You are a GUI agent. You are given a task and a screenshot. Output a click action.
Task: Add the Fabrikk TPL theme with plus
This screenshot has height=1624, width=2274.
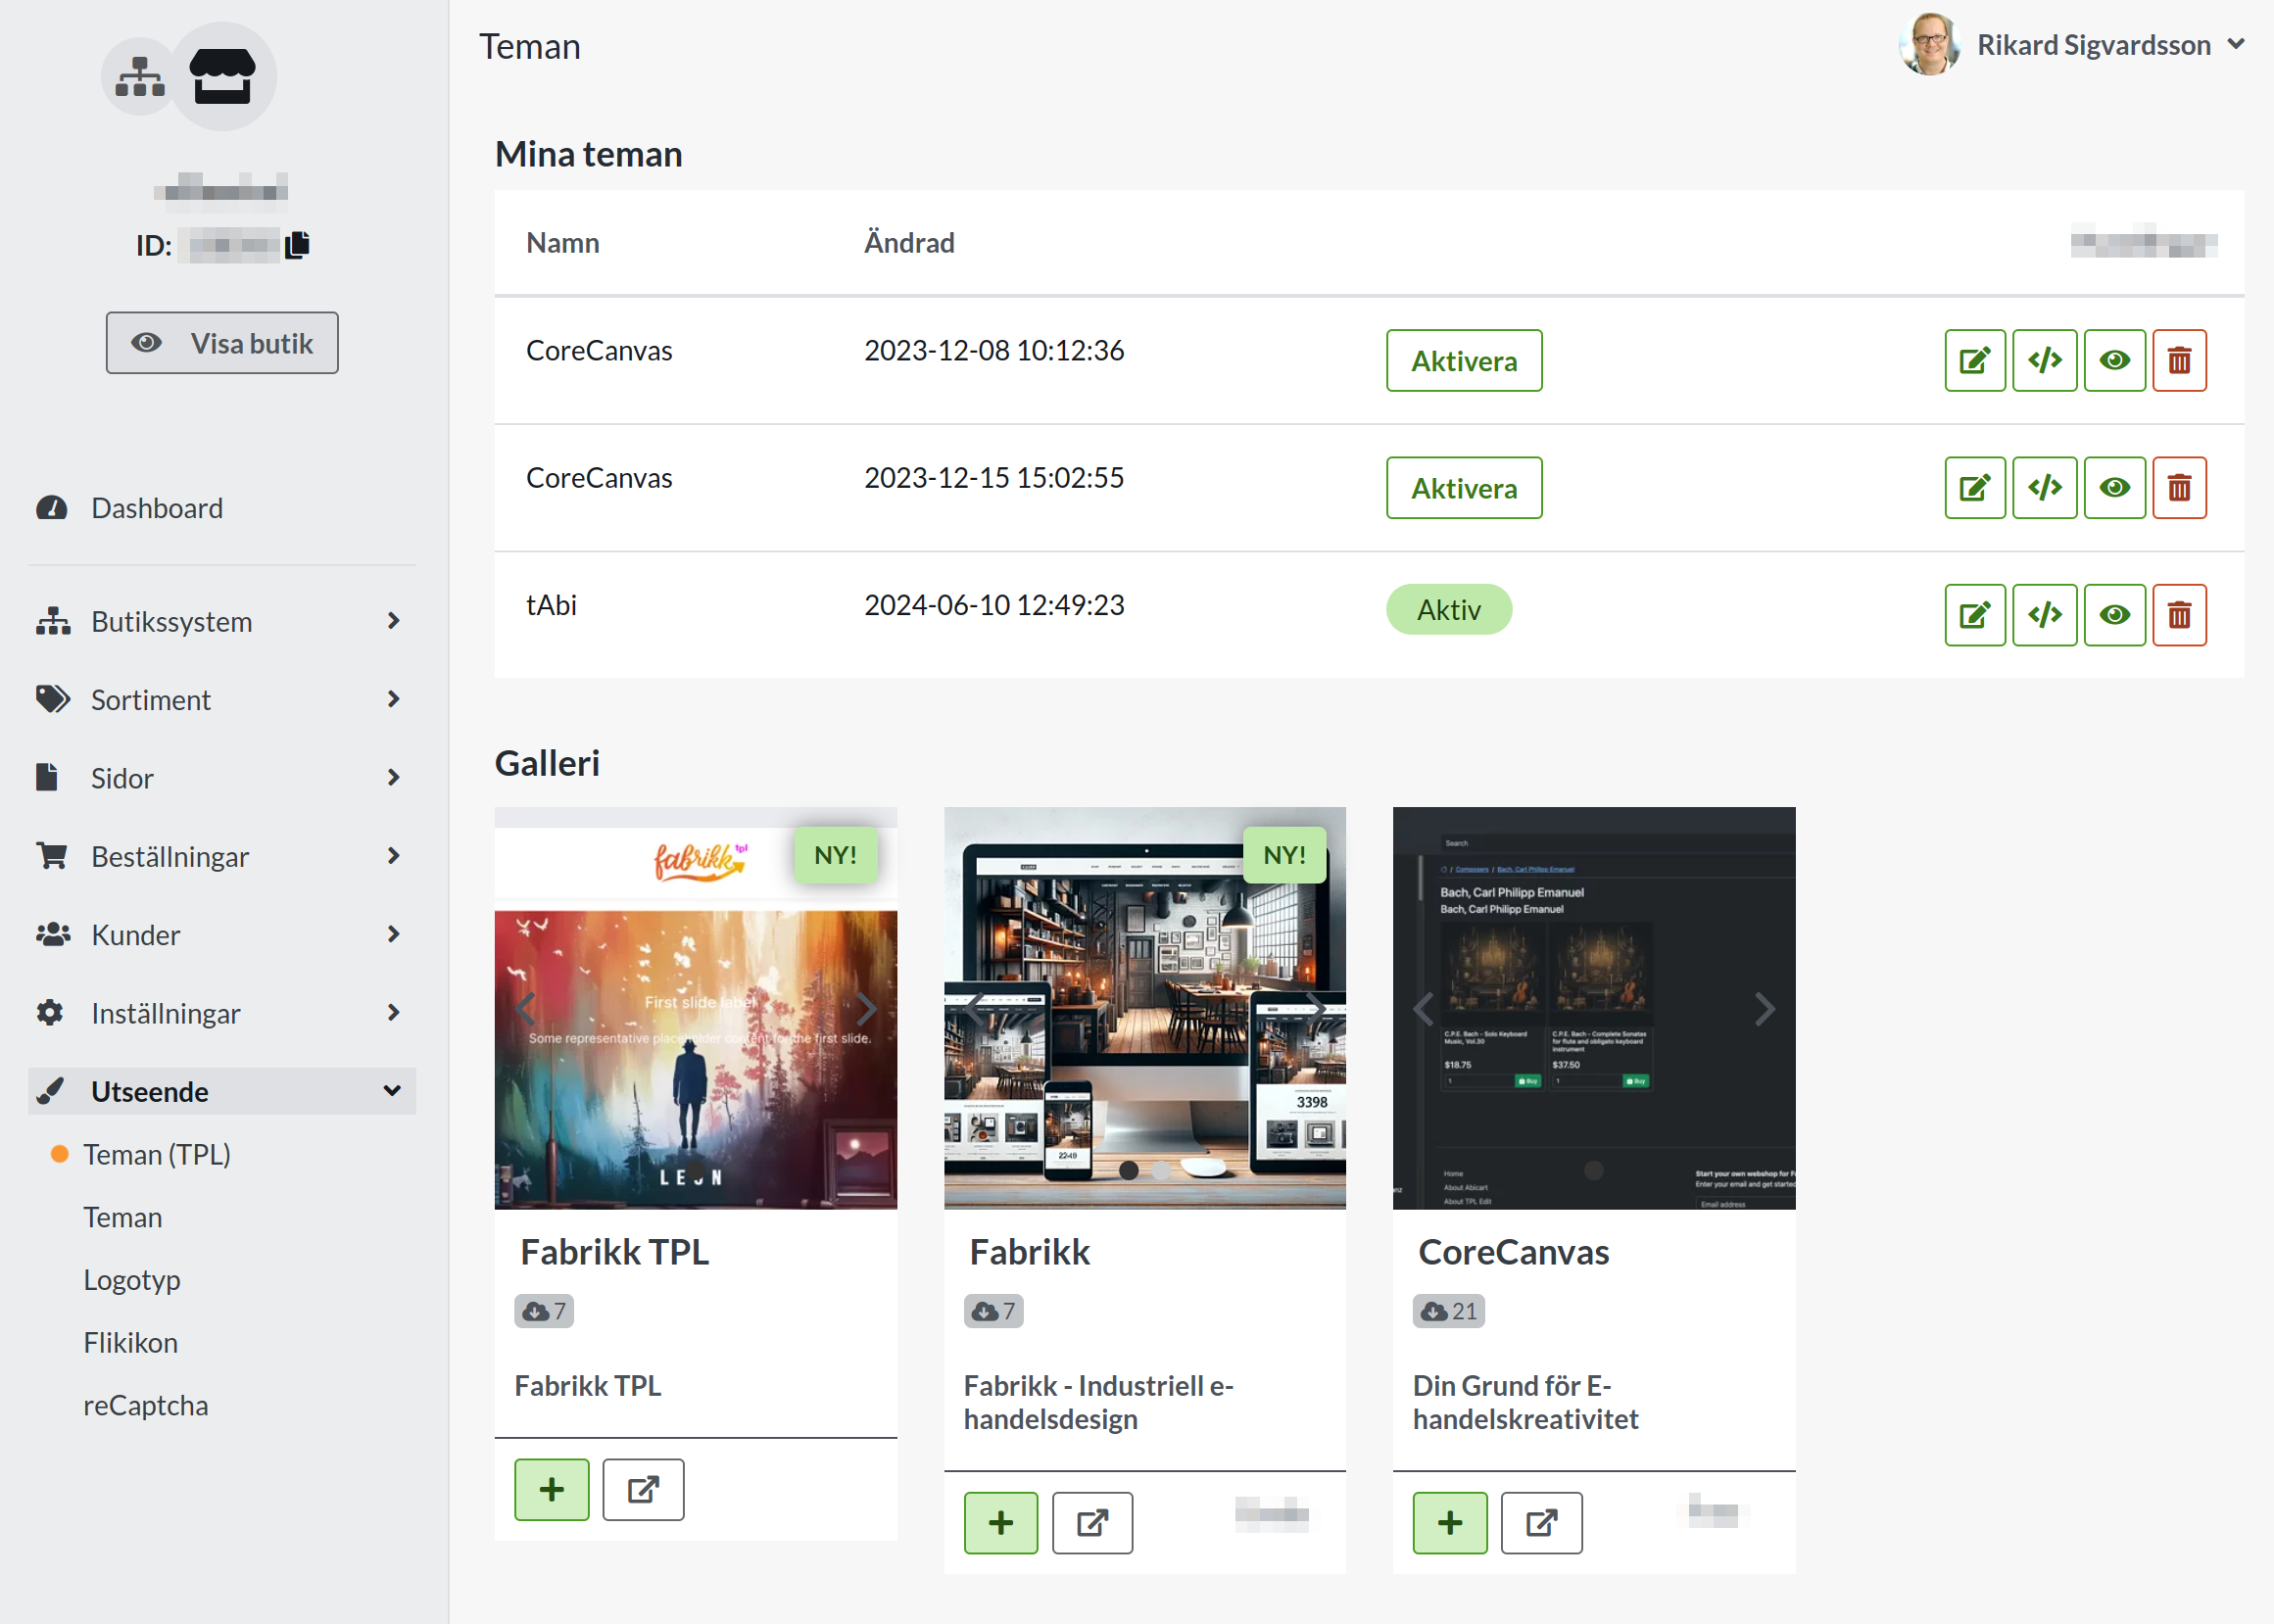551,1489
